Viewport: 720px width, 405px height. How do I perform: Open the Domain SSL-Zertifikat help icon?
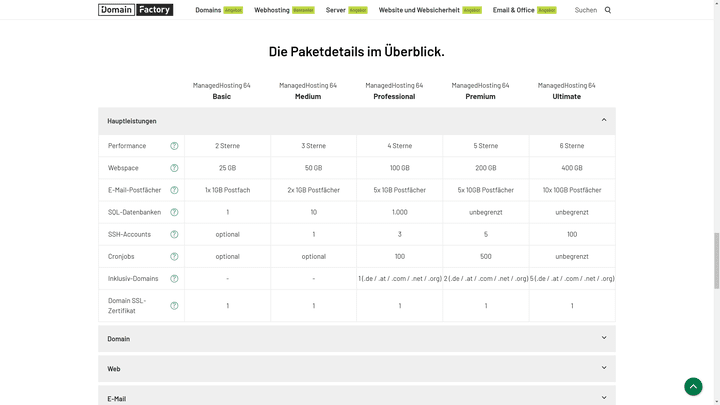pos(174,306)
